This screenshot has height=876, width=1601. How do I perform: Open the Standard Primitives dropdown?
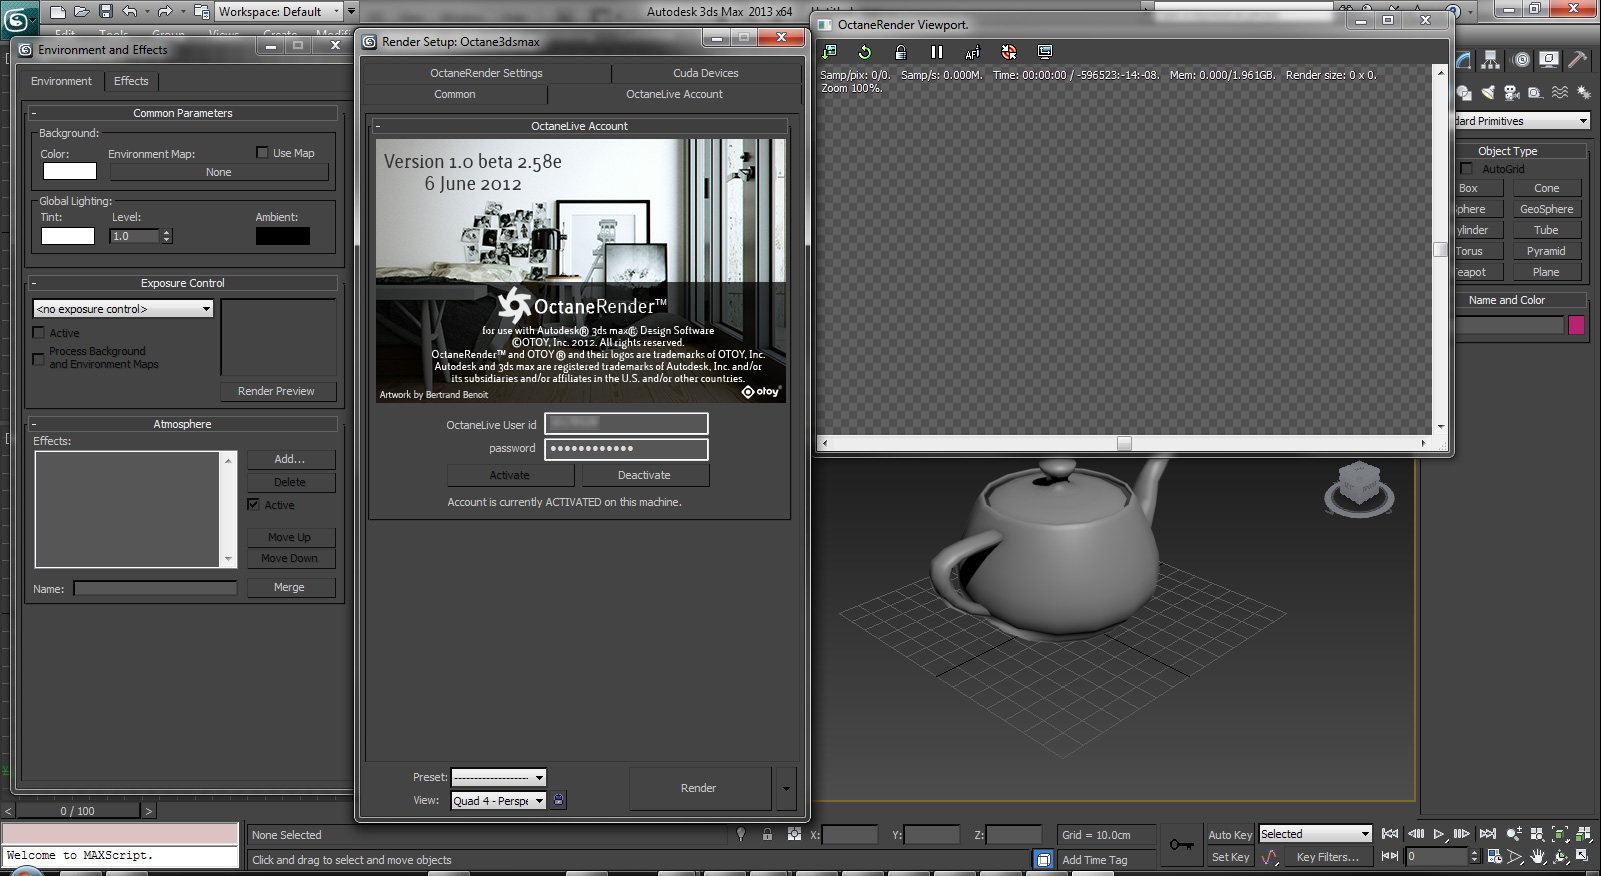point(1522,121)
